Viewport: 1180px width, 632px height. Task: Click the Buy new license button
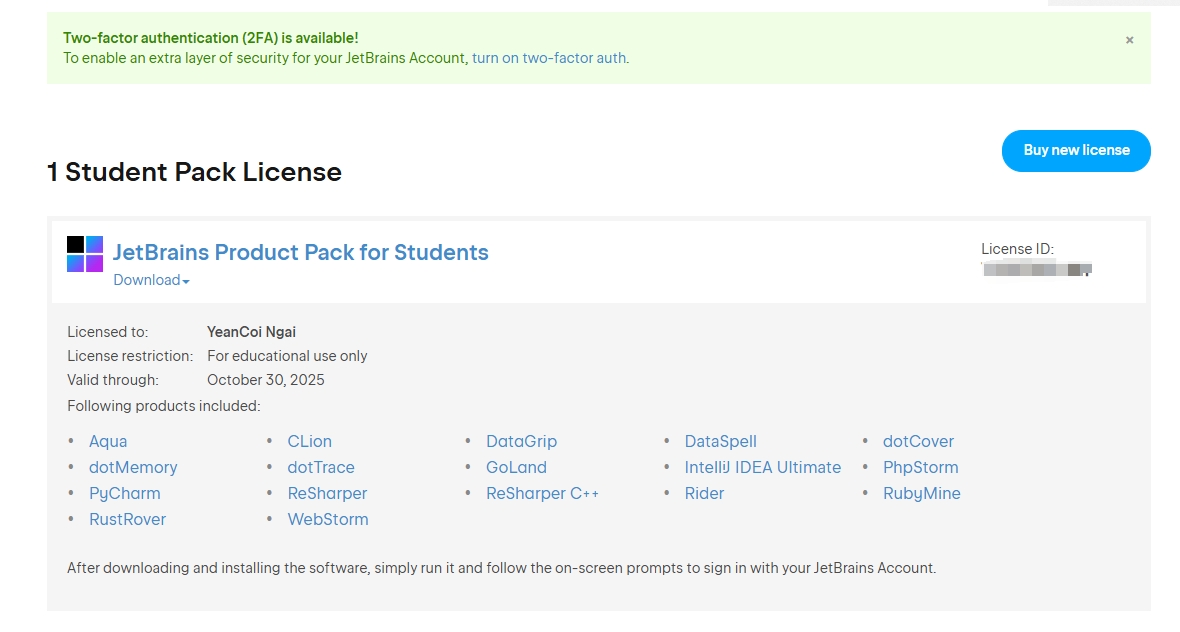click(1076, 150)
